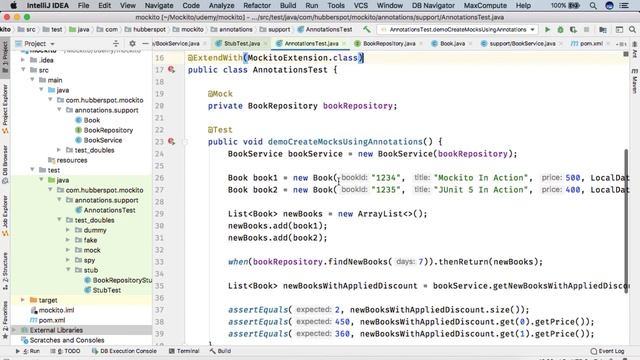This screenshot has width=640, height=360.
Task: Open Search Everywhere magnifier in IDE toolbar
Action: point(632,29)
